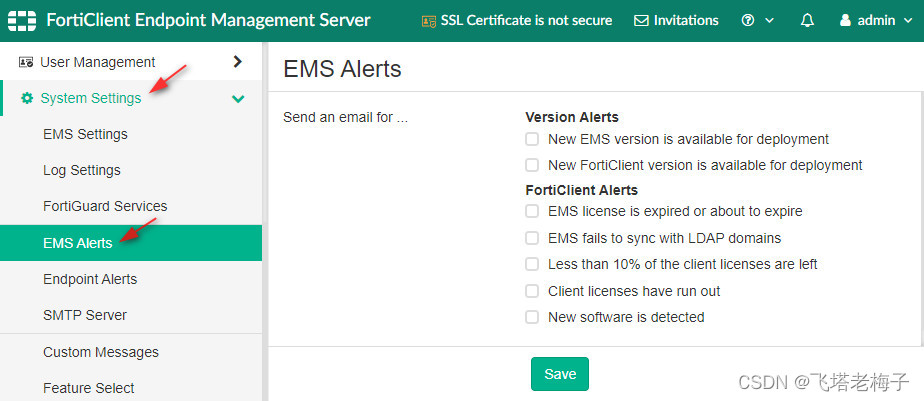
Task: Click the FortiClient Endpoint Management Server title
Action: coord(208,21)
